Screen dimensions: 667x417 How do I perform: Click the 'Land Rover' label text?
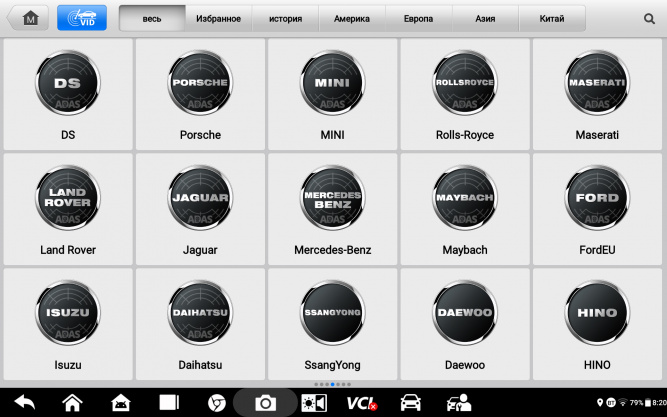tap(68, 250)
